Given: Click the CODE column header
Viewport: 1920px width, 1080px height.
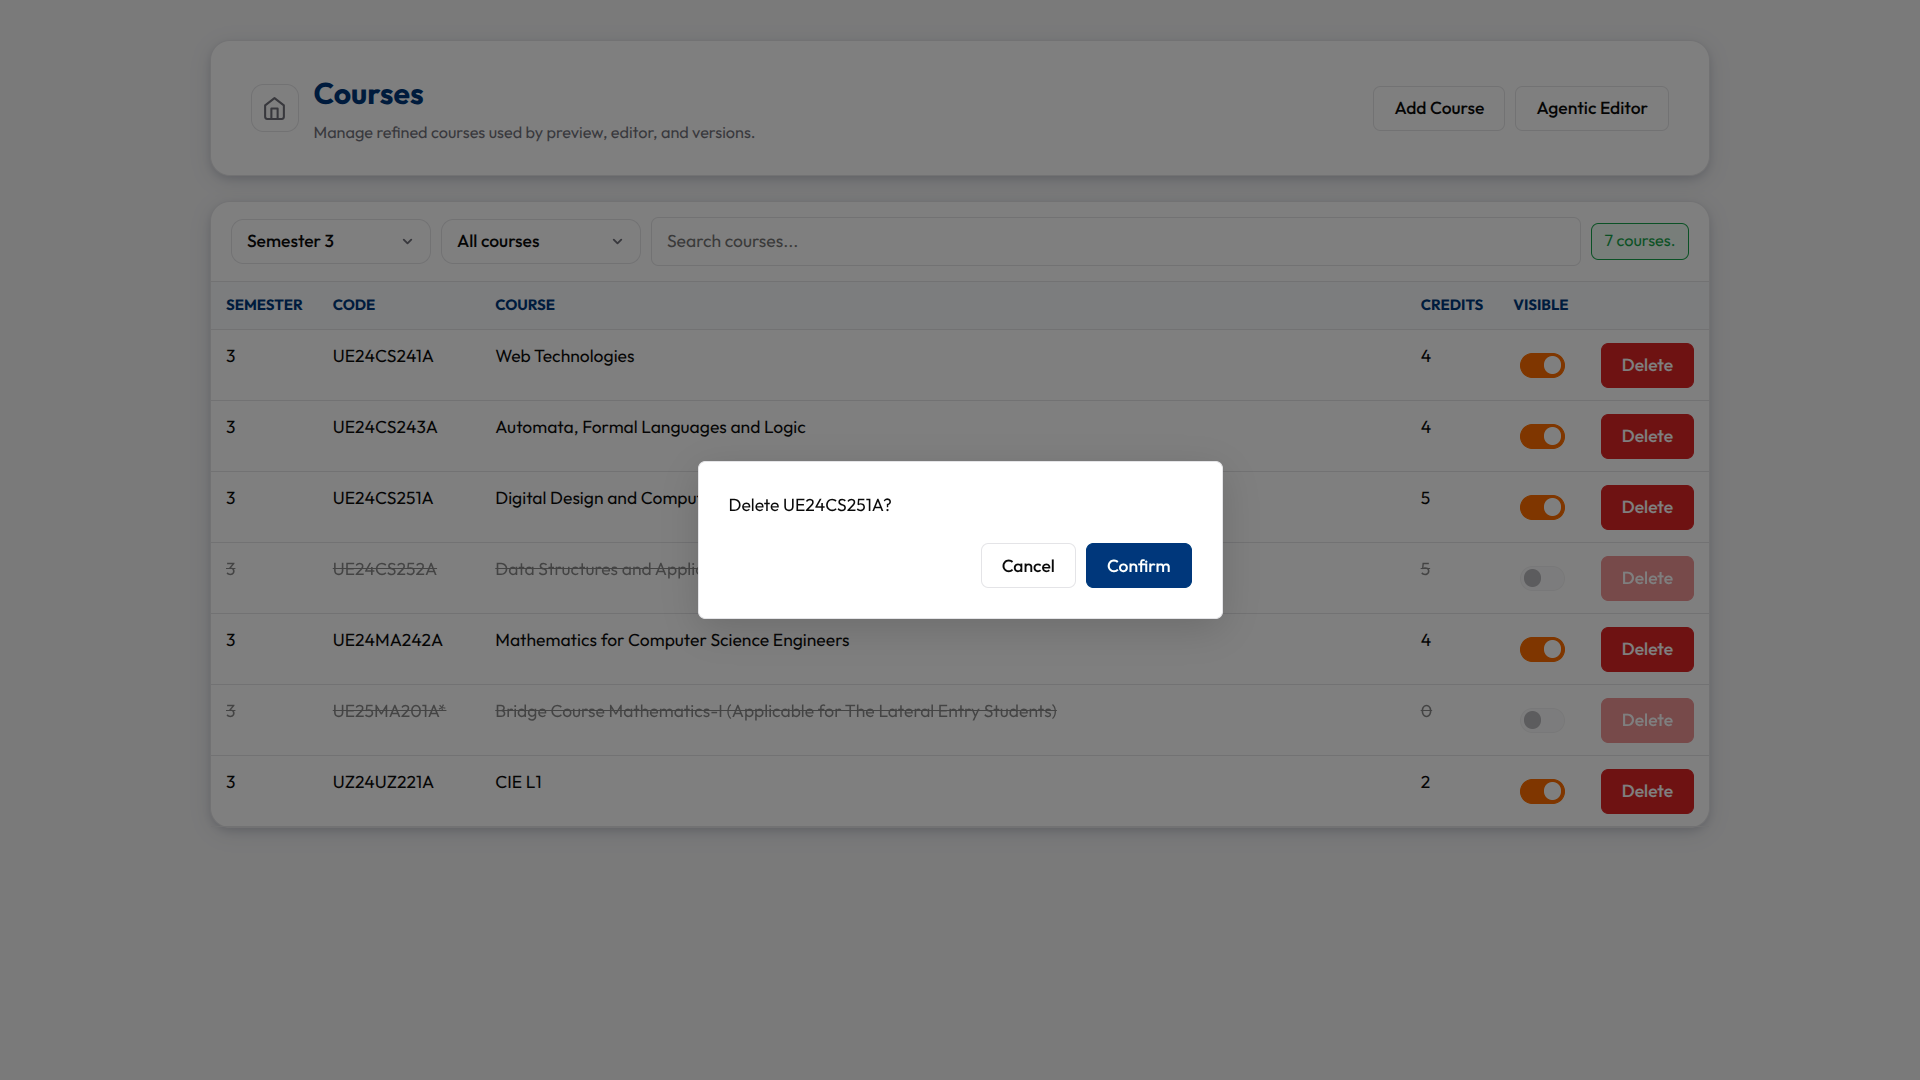Looking at the screenshot, I should point(354,305).
